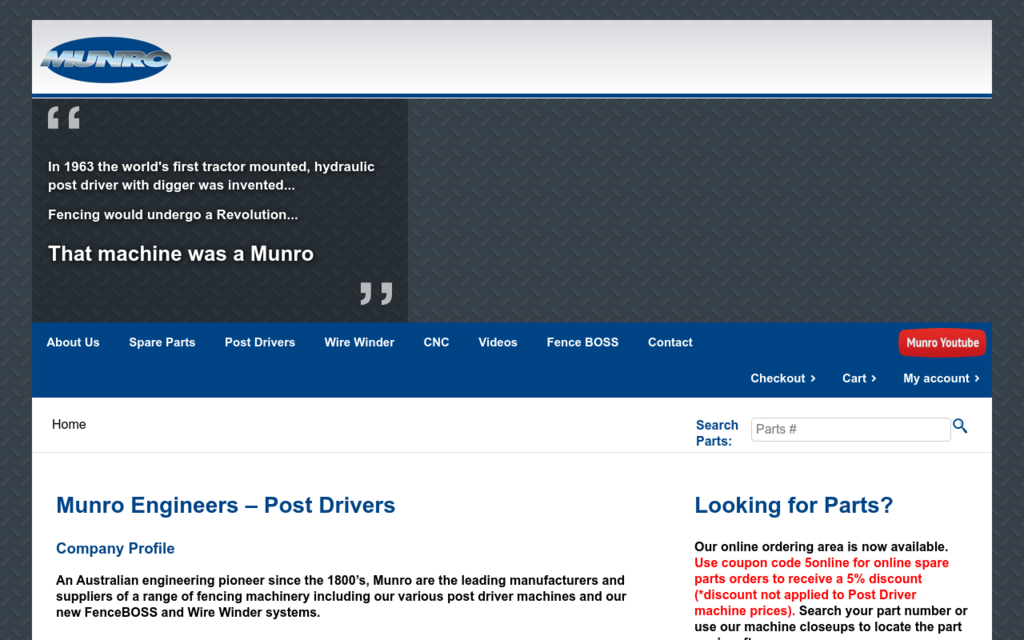Screen dimensions: 1024x640
Task: View the shopping Cart
Action: [854, 378]
